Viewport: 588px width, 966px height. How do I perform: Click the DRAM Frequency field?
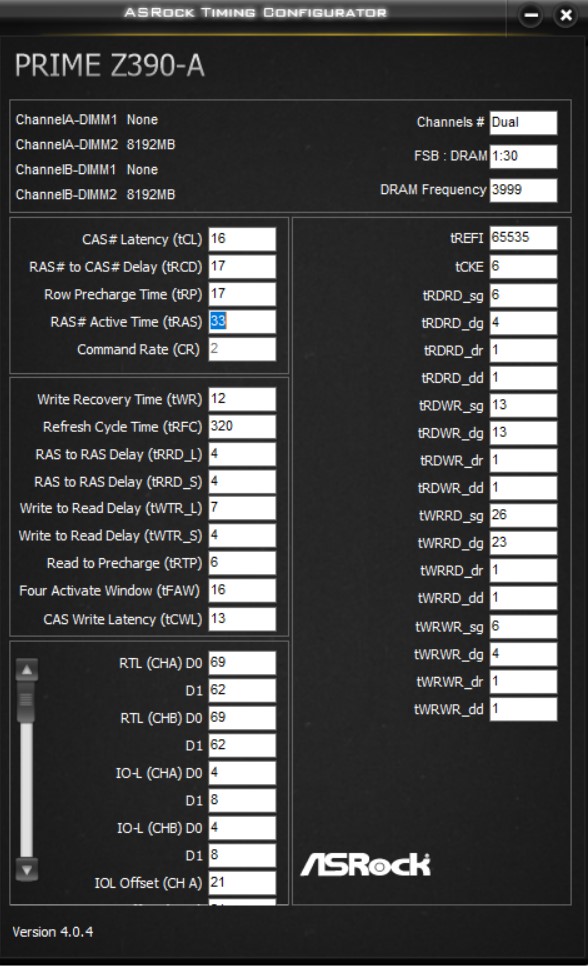(x=523, y=190)
